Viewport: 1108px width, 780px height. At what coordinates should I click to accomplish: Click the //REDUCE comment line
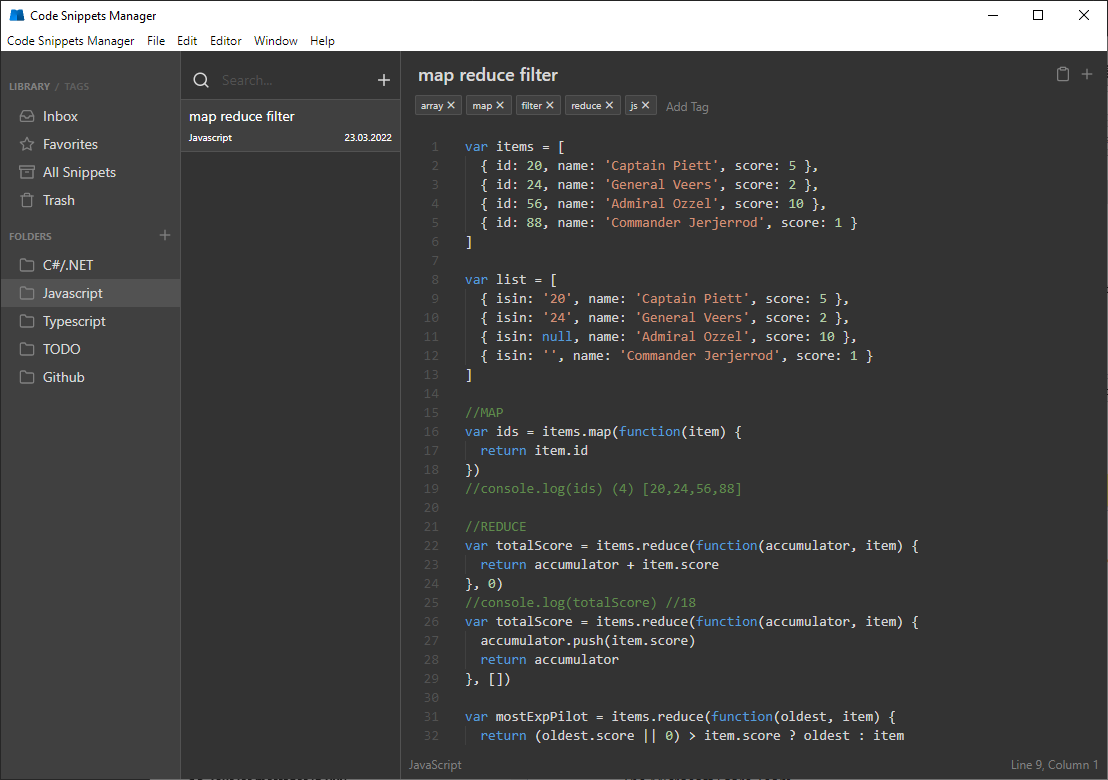495,526
